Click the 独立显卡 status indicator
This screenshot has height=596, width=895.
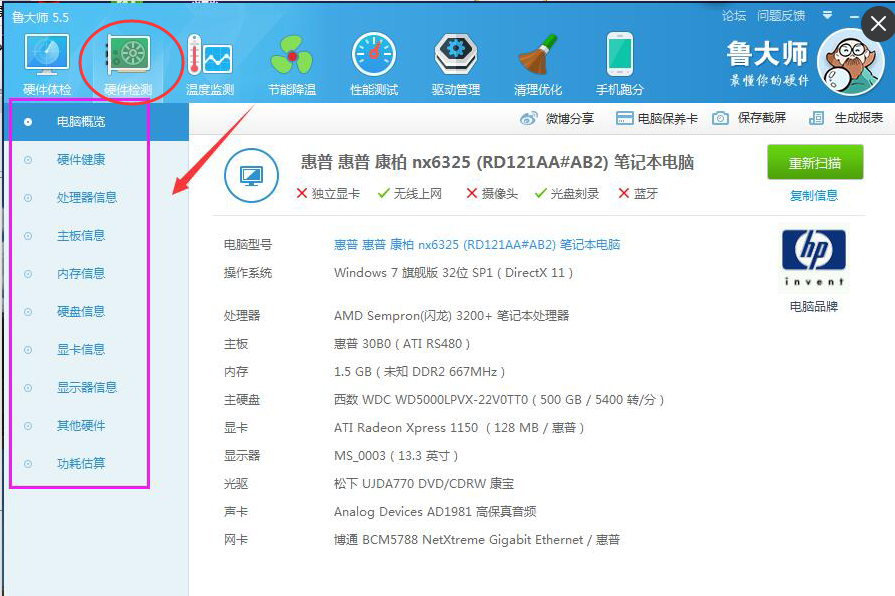click(x=328, y=194)
